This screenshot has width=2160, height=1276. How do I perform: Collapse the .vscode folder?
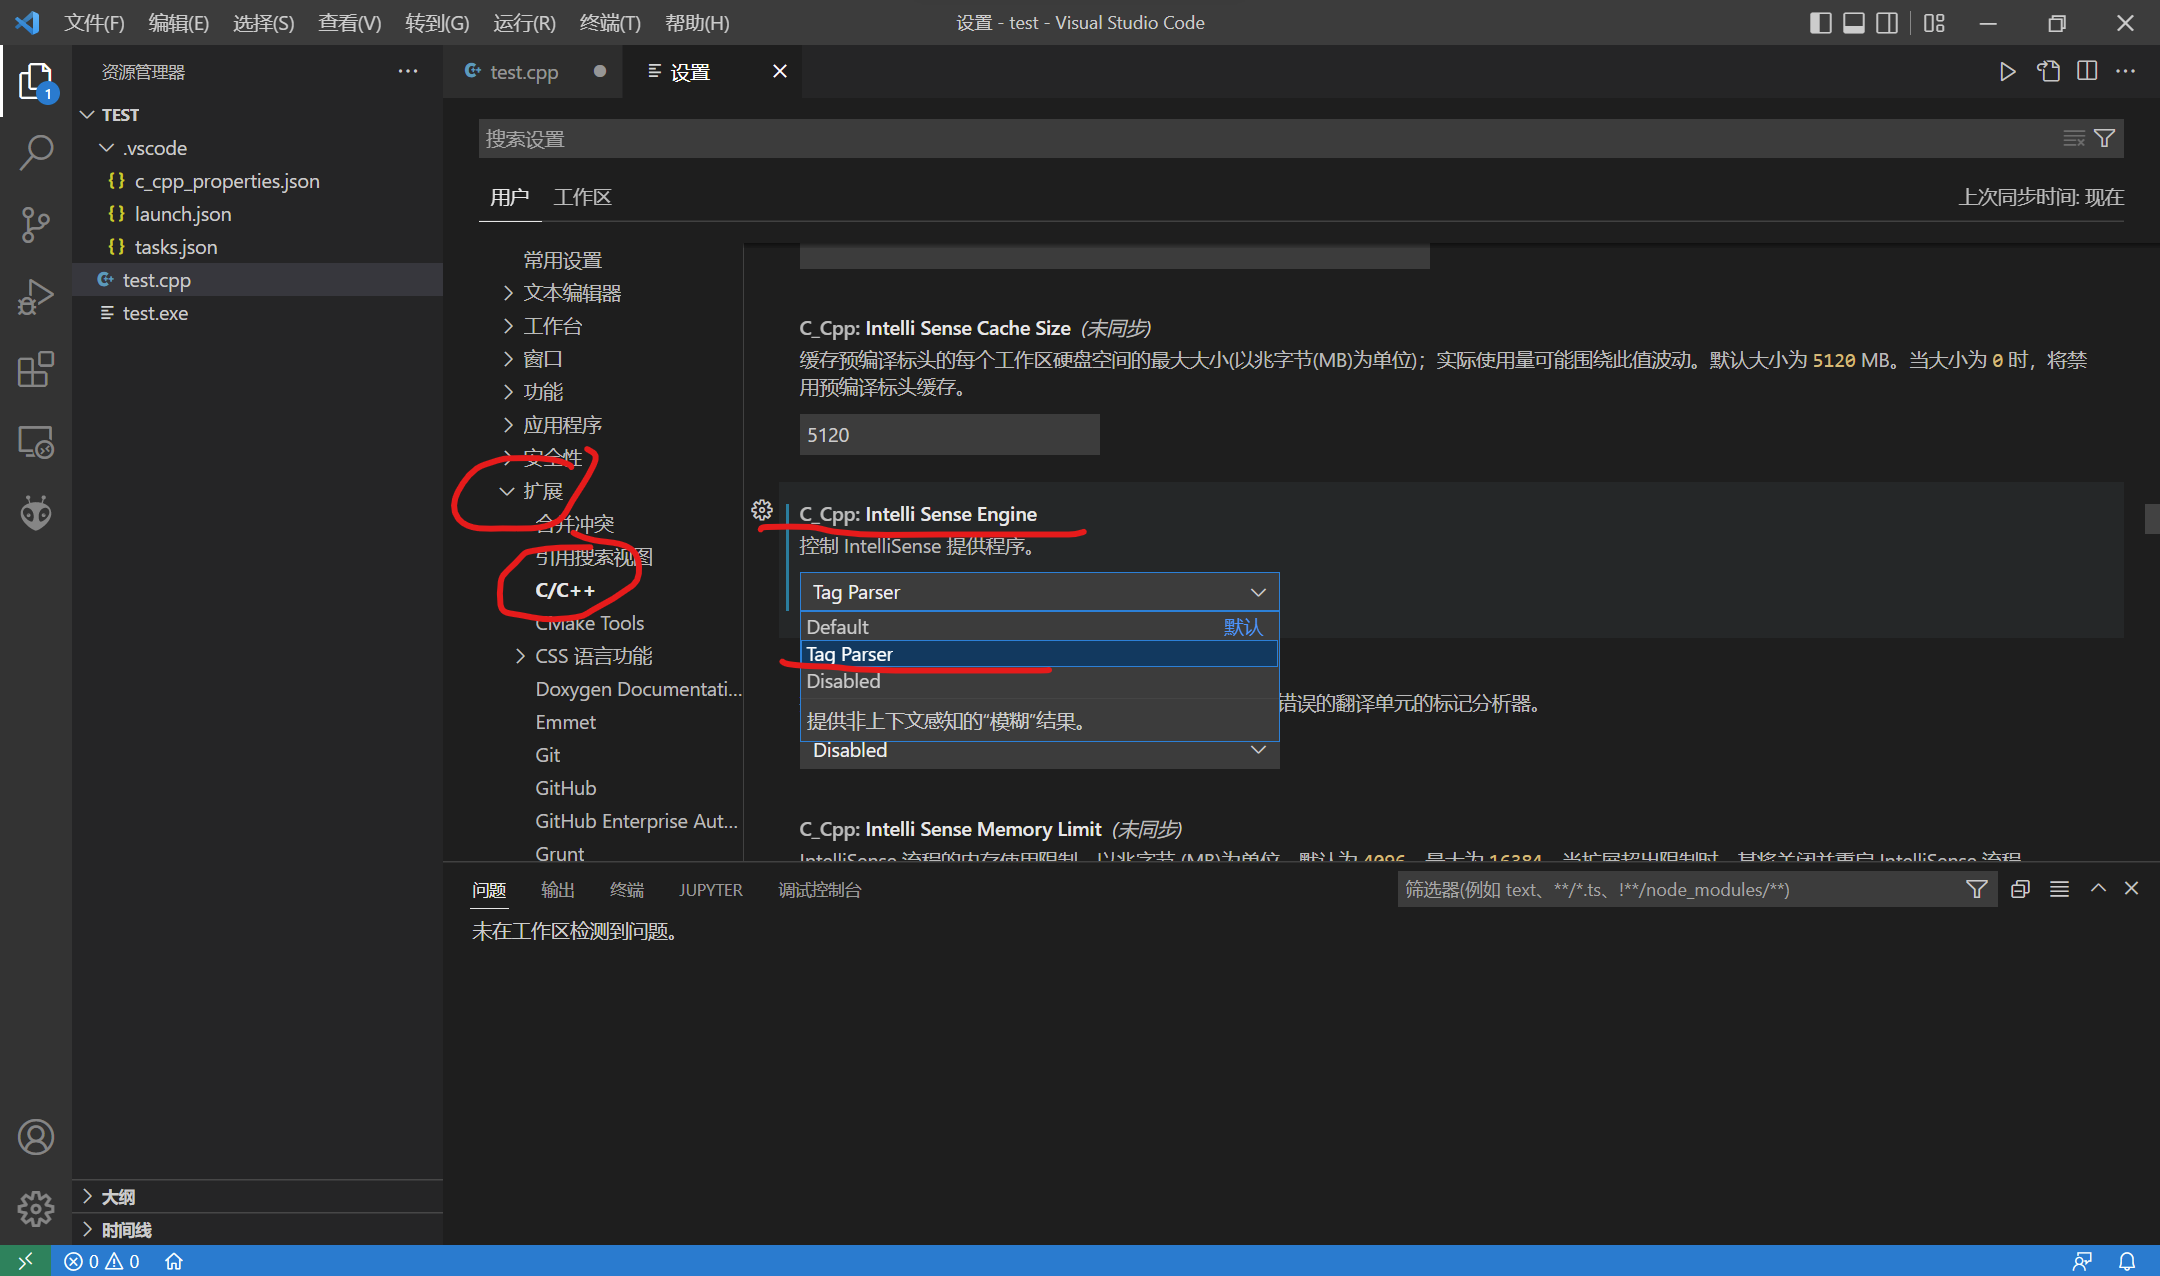[107, 148]
